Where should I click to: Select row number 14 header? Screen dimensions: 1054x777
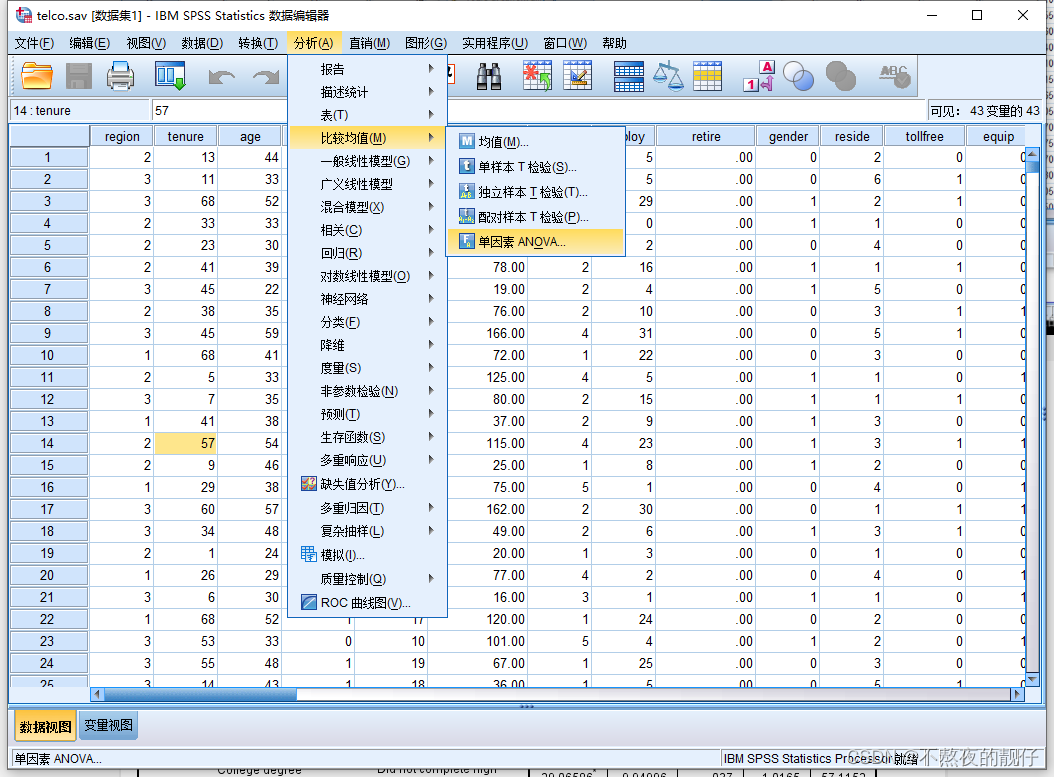tap(48, 444)
